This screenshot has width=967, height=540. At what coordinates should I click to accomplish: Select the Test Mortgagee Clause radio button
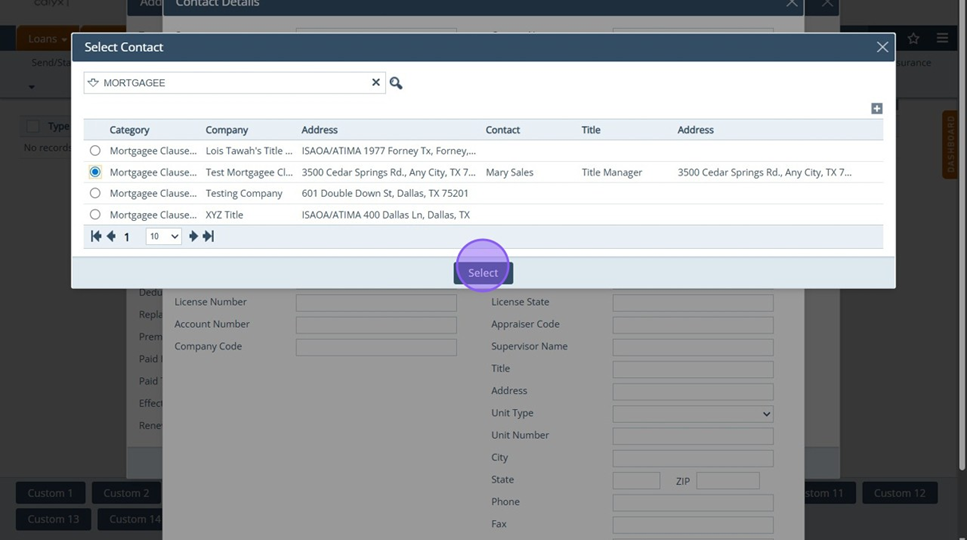coord(95,172)
